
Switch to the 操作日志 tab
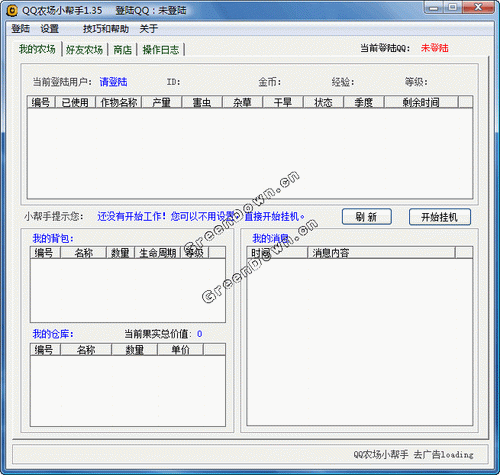(161, 50)
